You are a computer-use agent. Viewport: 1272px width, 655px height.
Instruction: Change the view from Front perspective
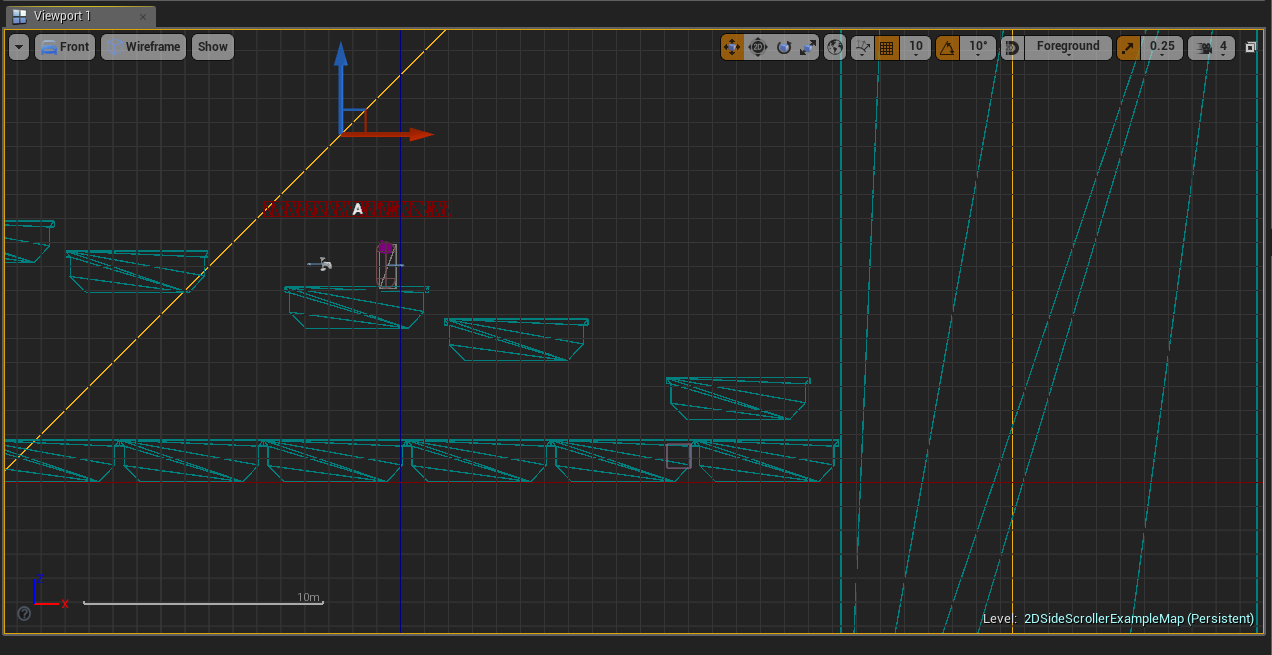click(65, 46)
